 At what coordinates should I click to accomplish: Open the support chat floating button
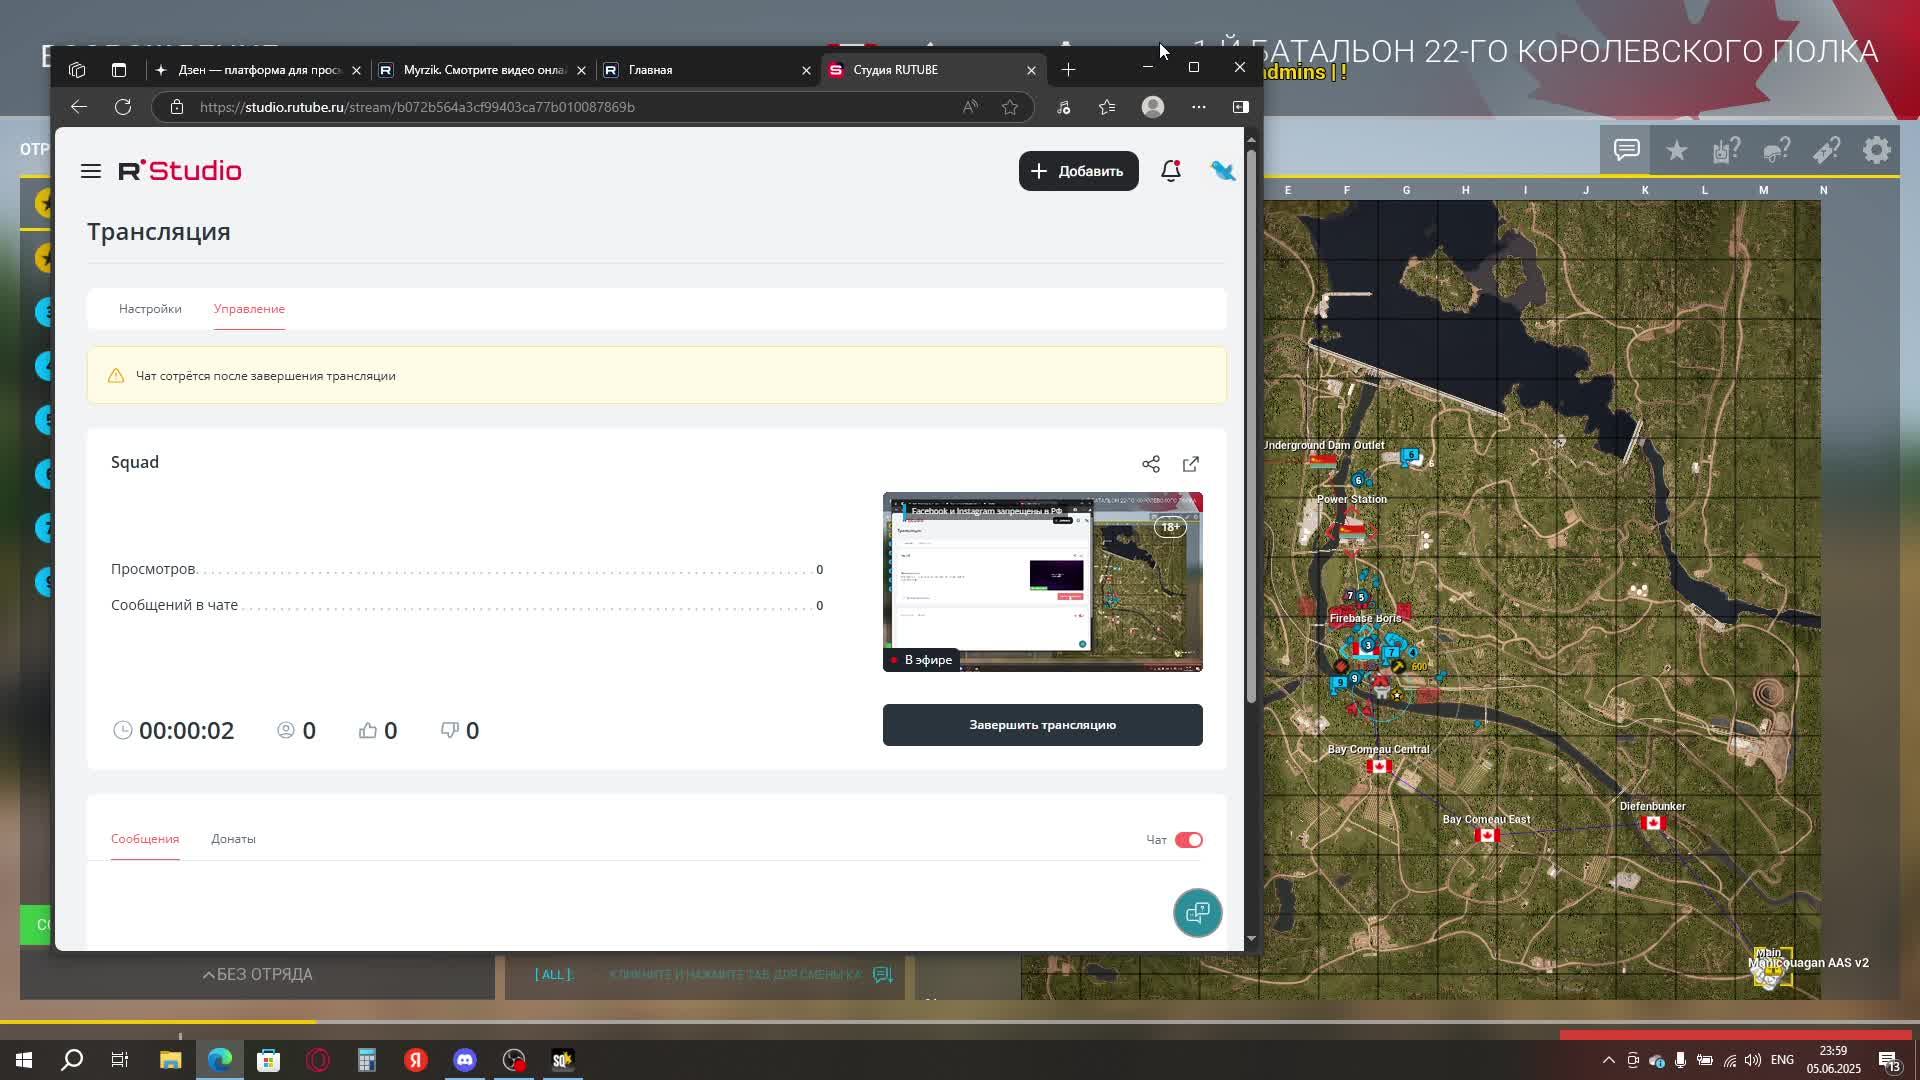point(1197,912)
